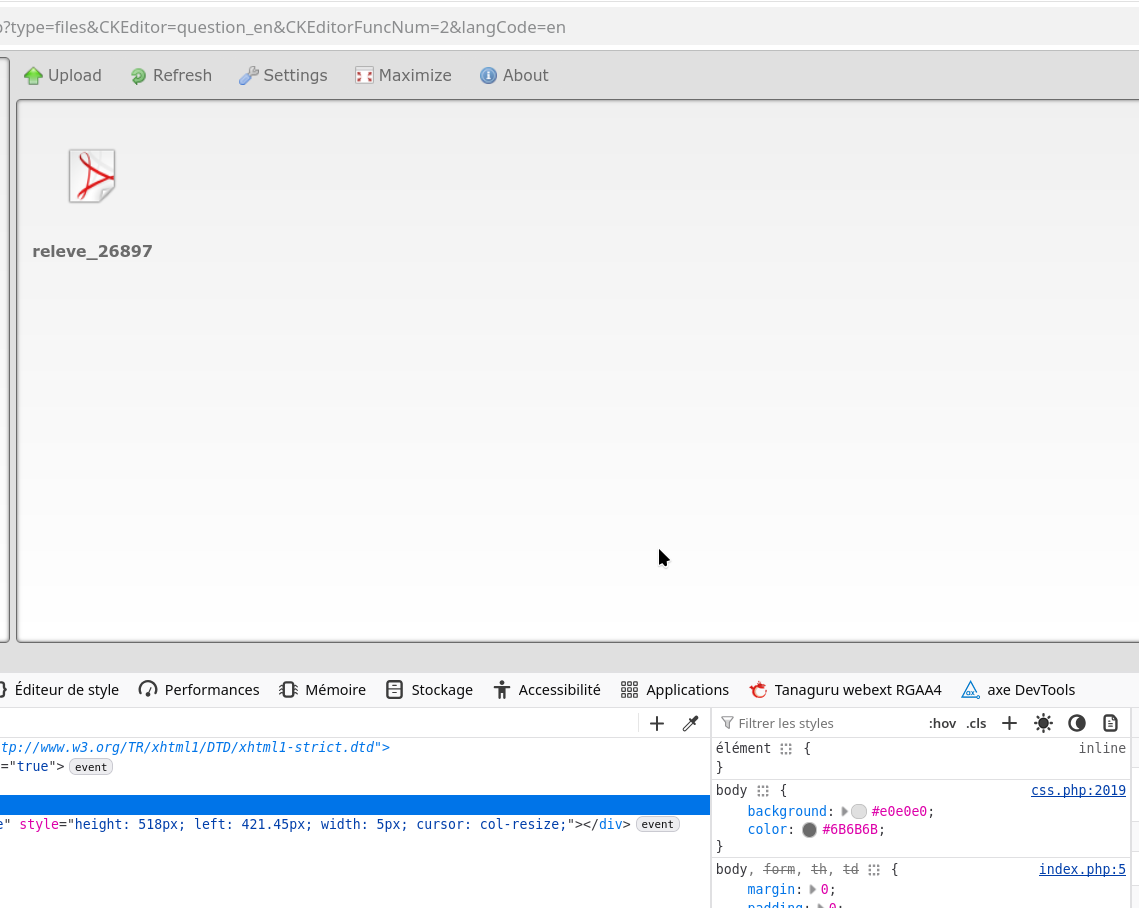1139x908 pixels.
Task: Open the Stockage tab
Action: click(429, 690)
